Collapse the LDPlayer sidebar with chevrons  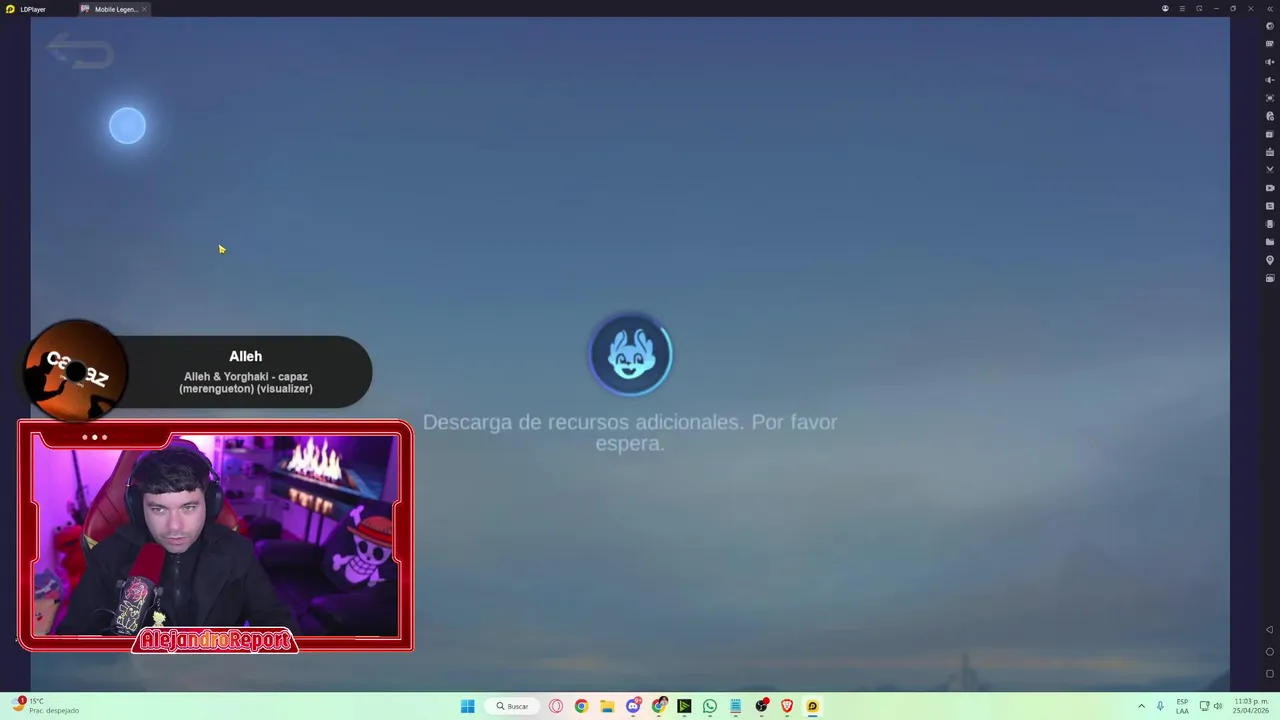1270,9
